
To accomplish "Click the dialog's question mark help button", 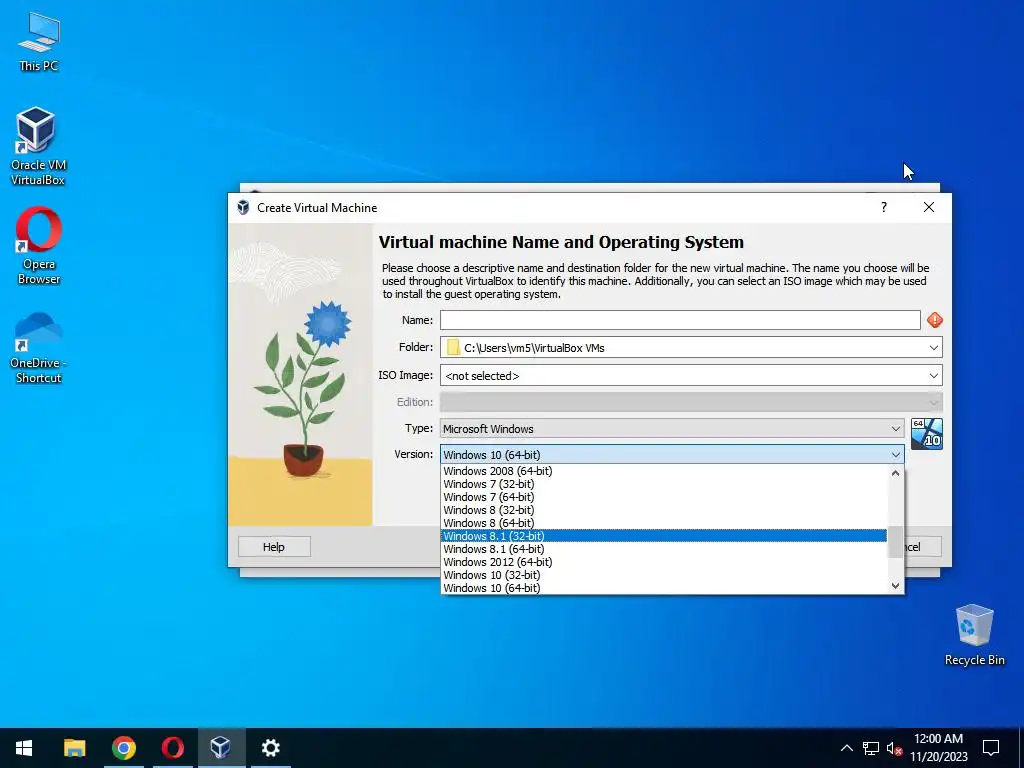I will (x=884, y=207).
